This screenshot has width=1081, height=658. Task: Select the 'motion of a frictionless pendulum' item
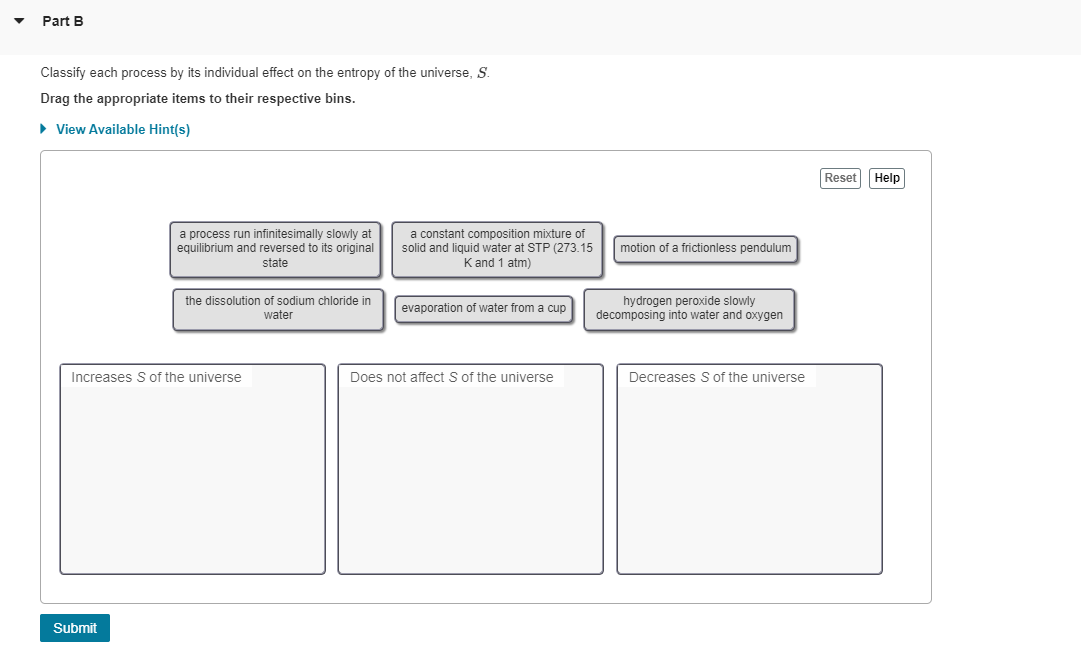click(x=704, y=248)
